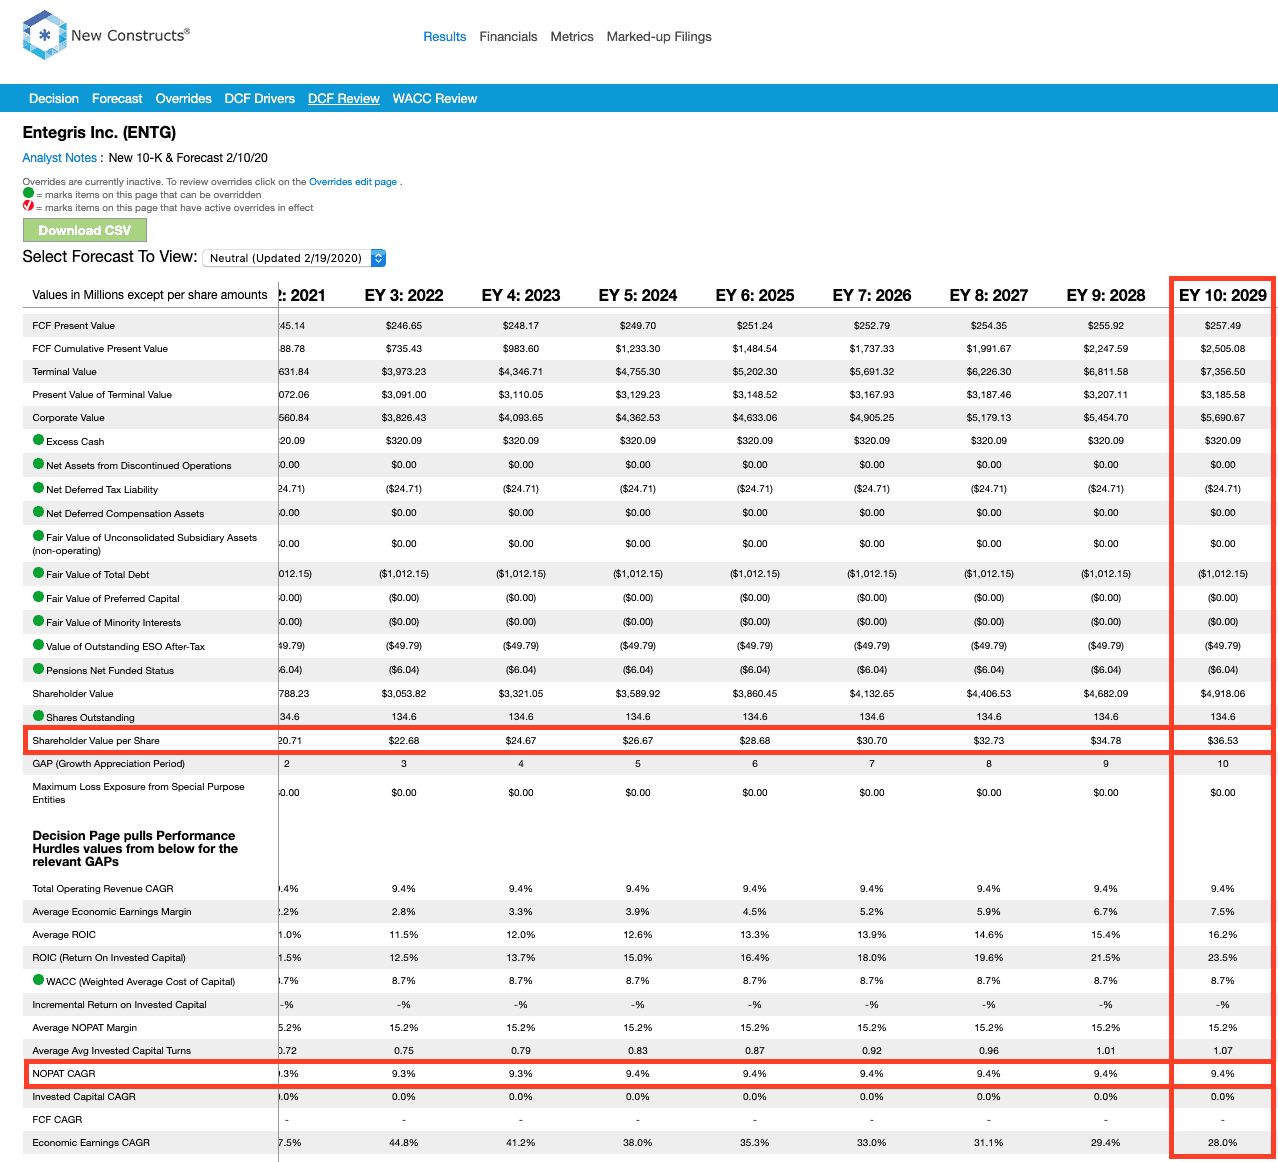Screen dimensions: 1278x1162
Task: Click the Invested Capital CAGR row label
Action: [x=84, y=1097]
